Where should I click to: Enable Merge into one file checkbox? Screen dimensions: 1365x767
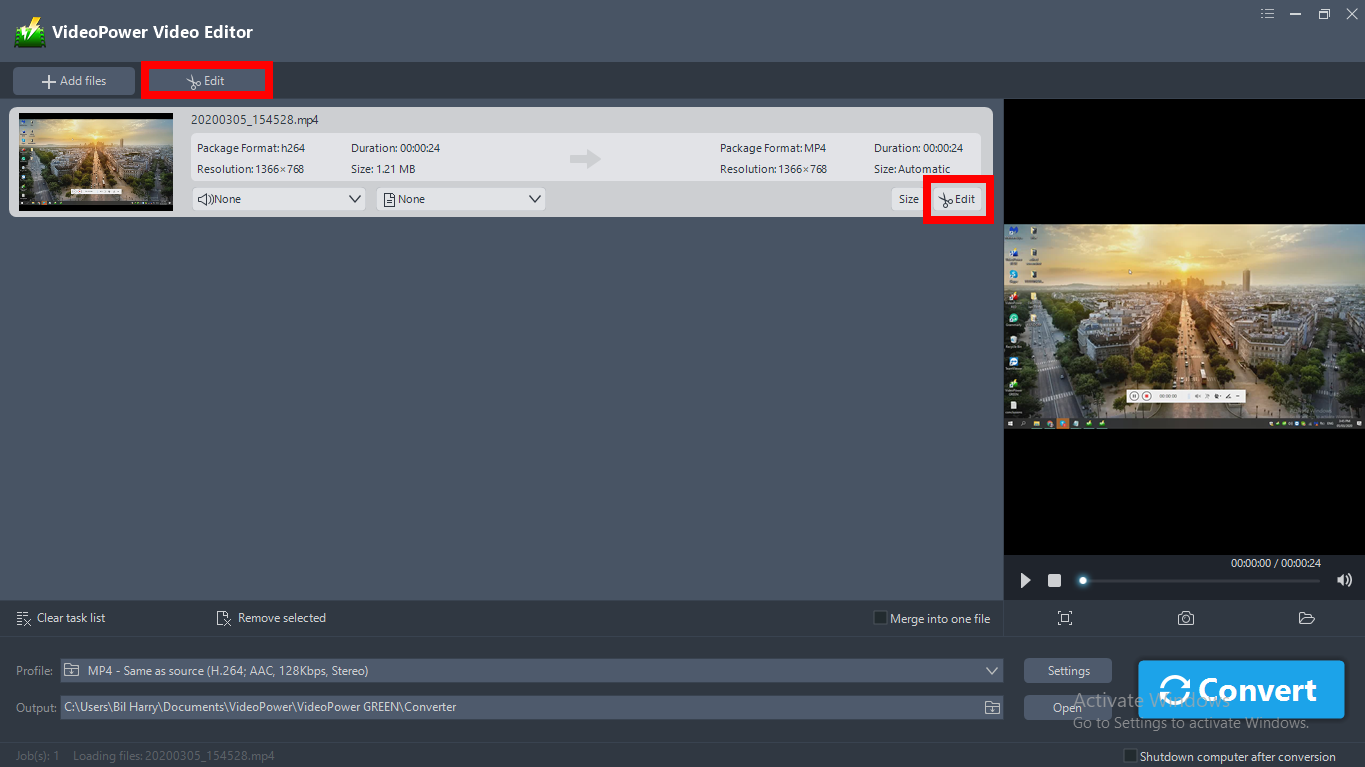[880, 618]
